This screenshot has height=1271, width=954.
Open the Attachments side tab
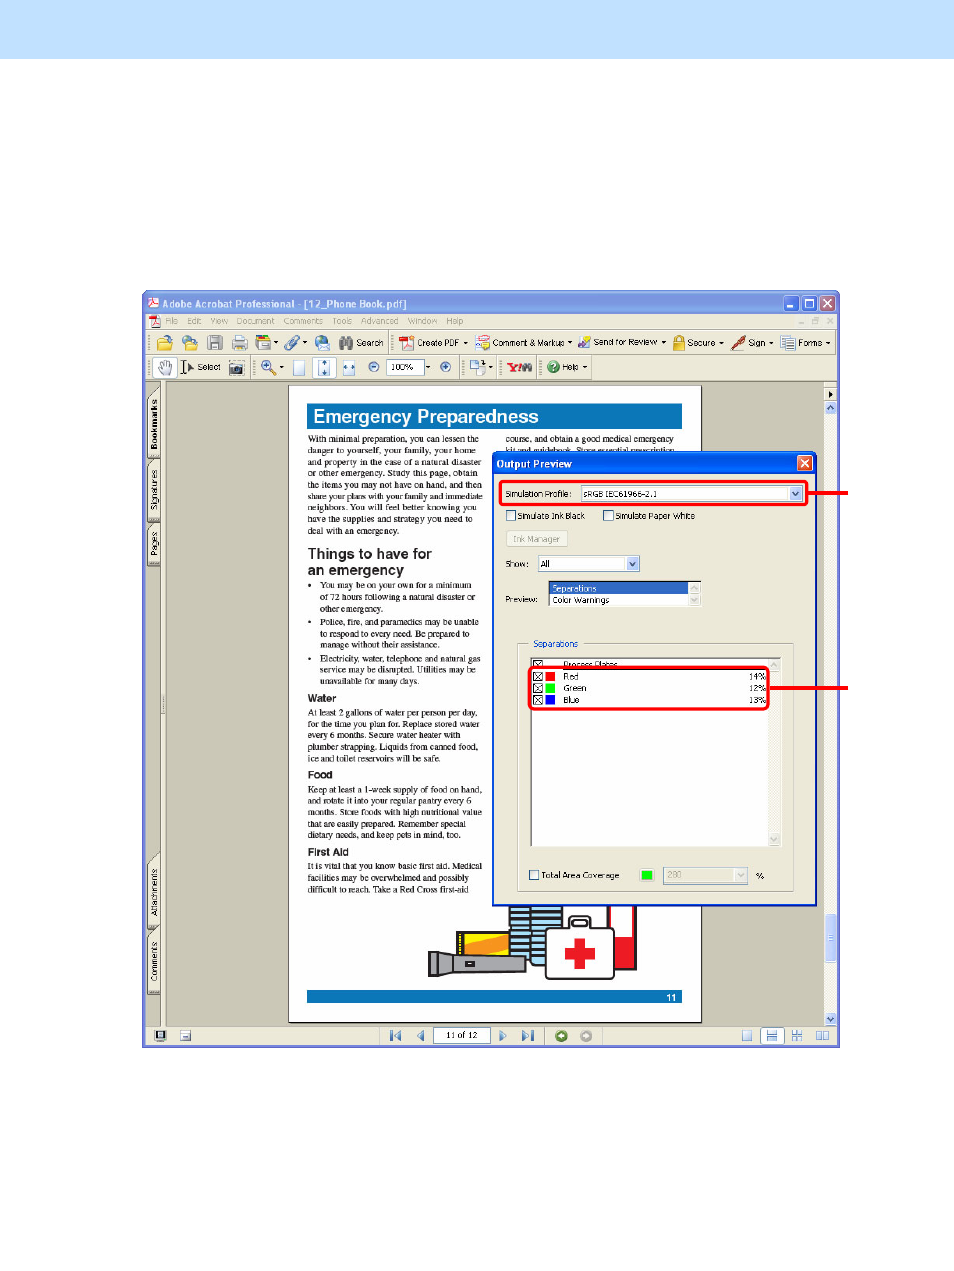(x=154, y=892)
